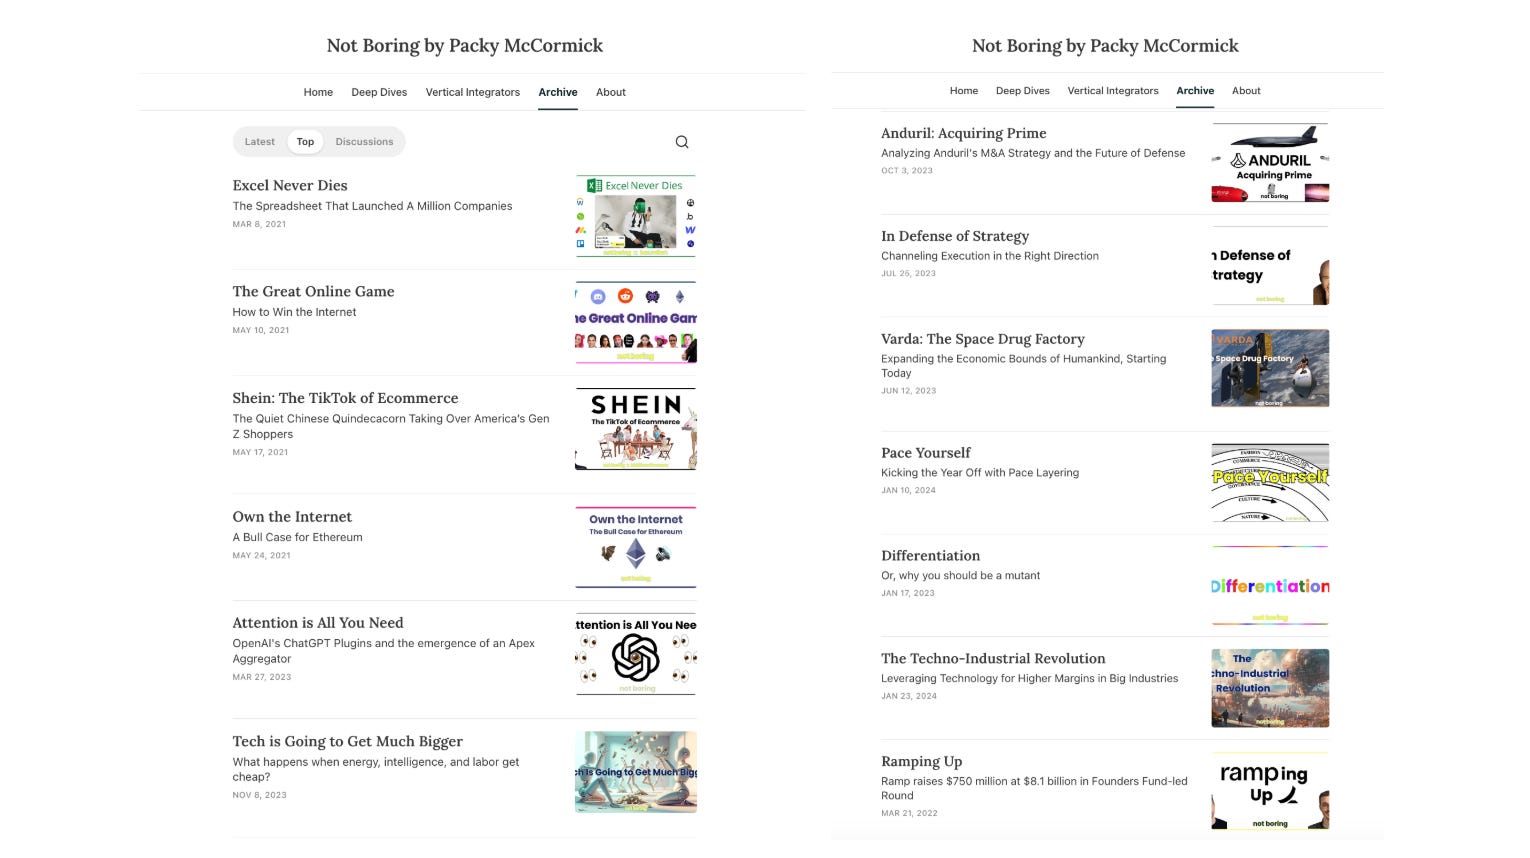Click the Pace Yourself layered diagram thumbnail
The width and height of the screenshot is (1530, 858).
[x=1270, y=482]
